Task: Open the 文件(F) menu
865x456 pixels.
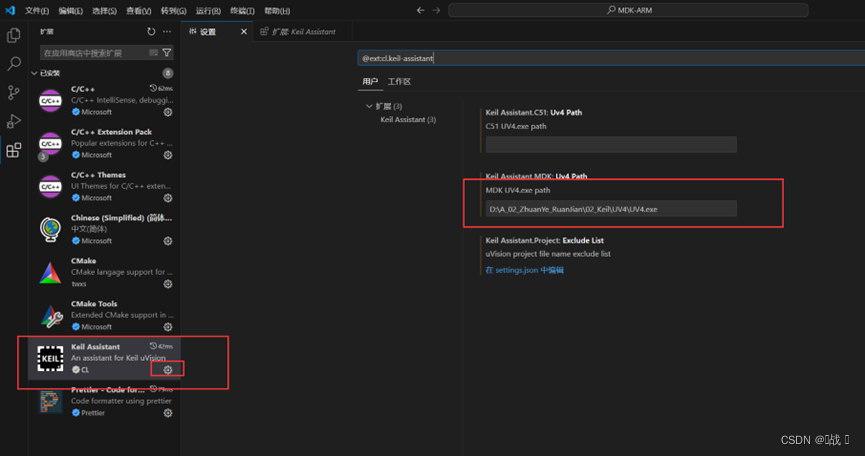Action: click(x=36, y=10)
